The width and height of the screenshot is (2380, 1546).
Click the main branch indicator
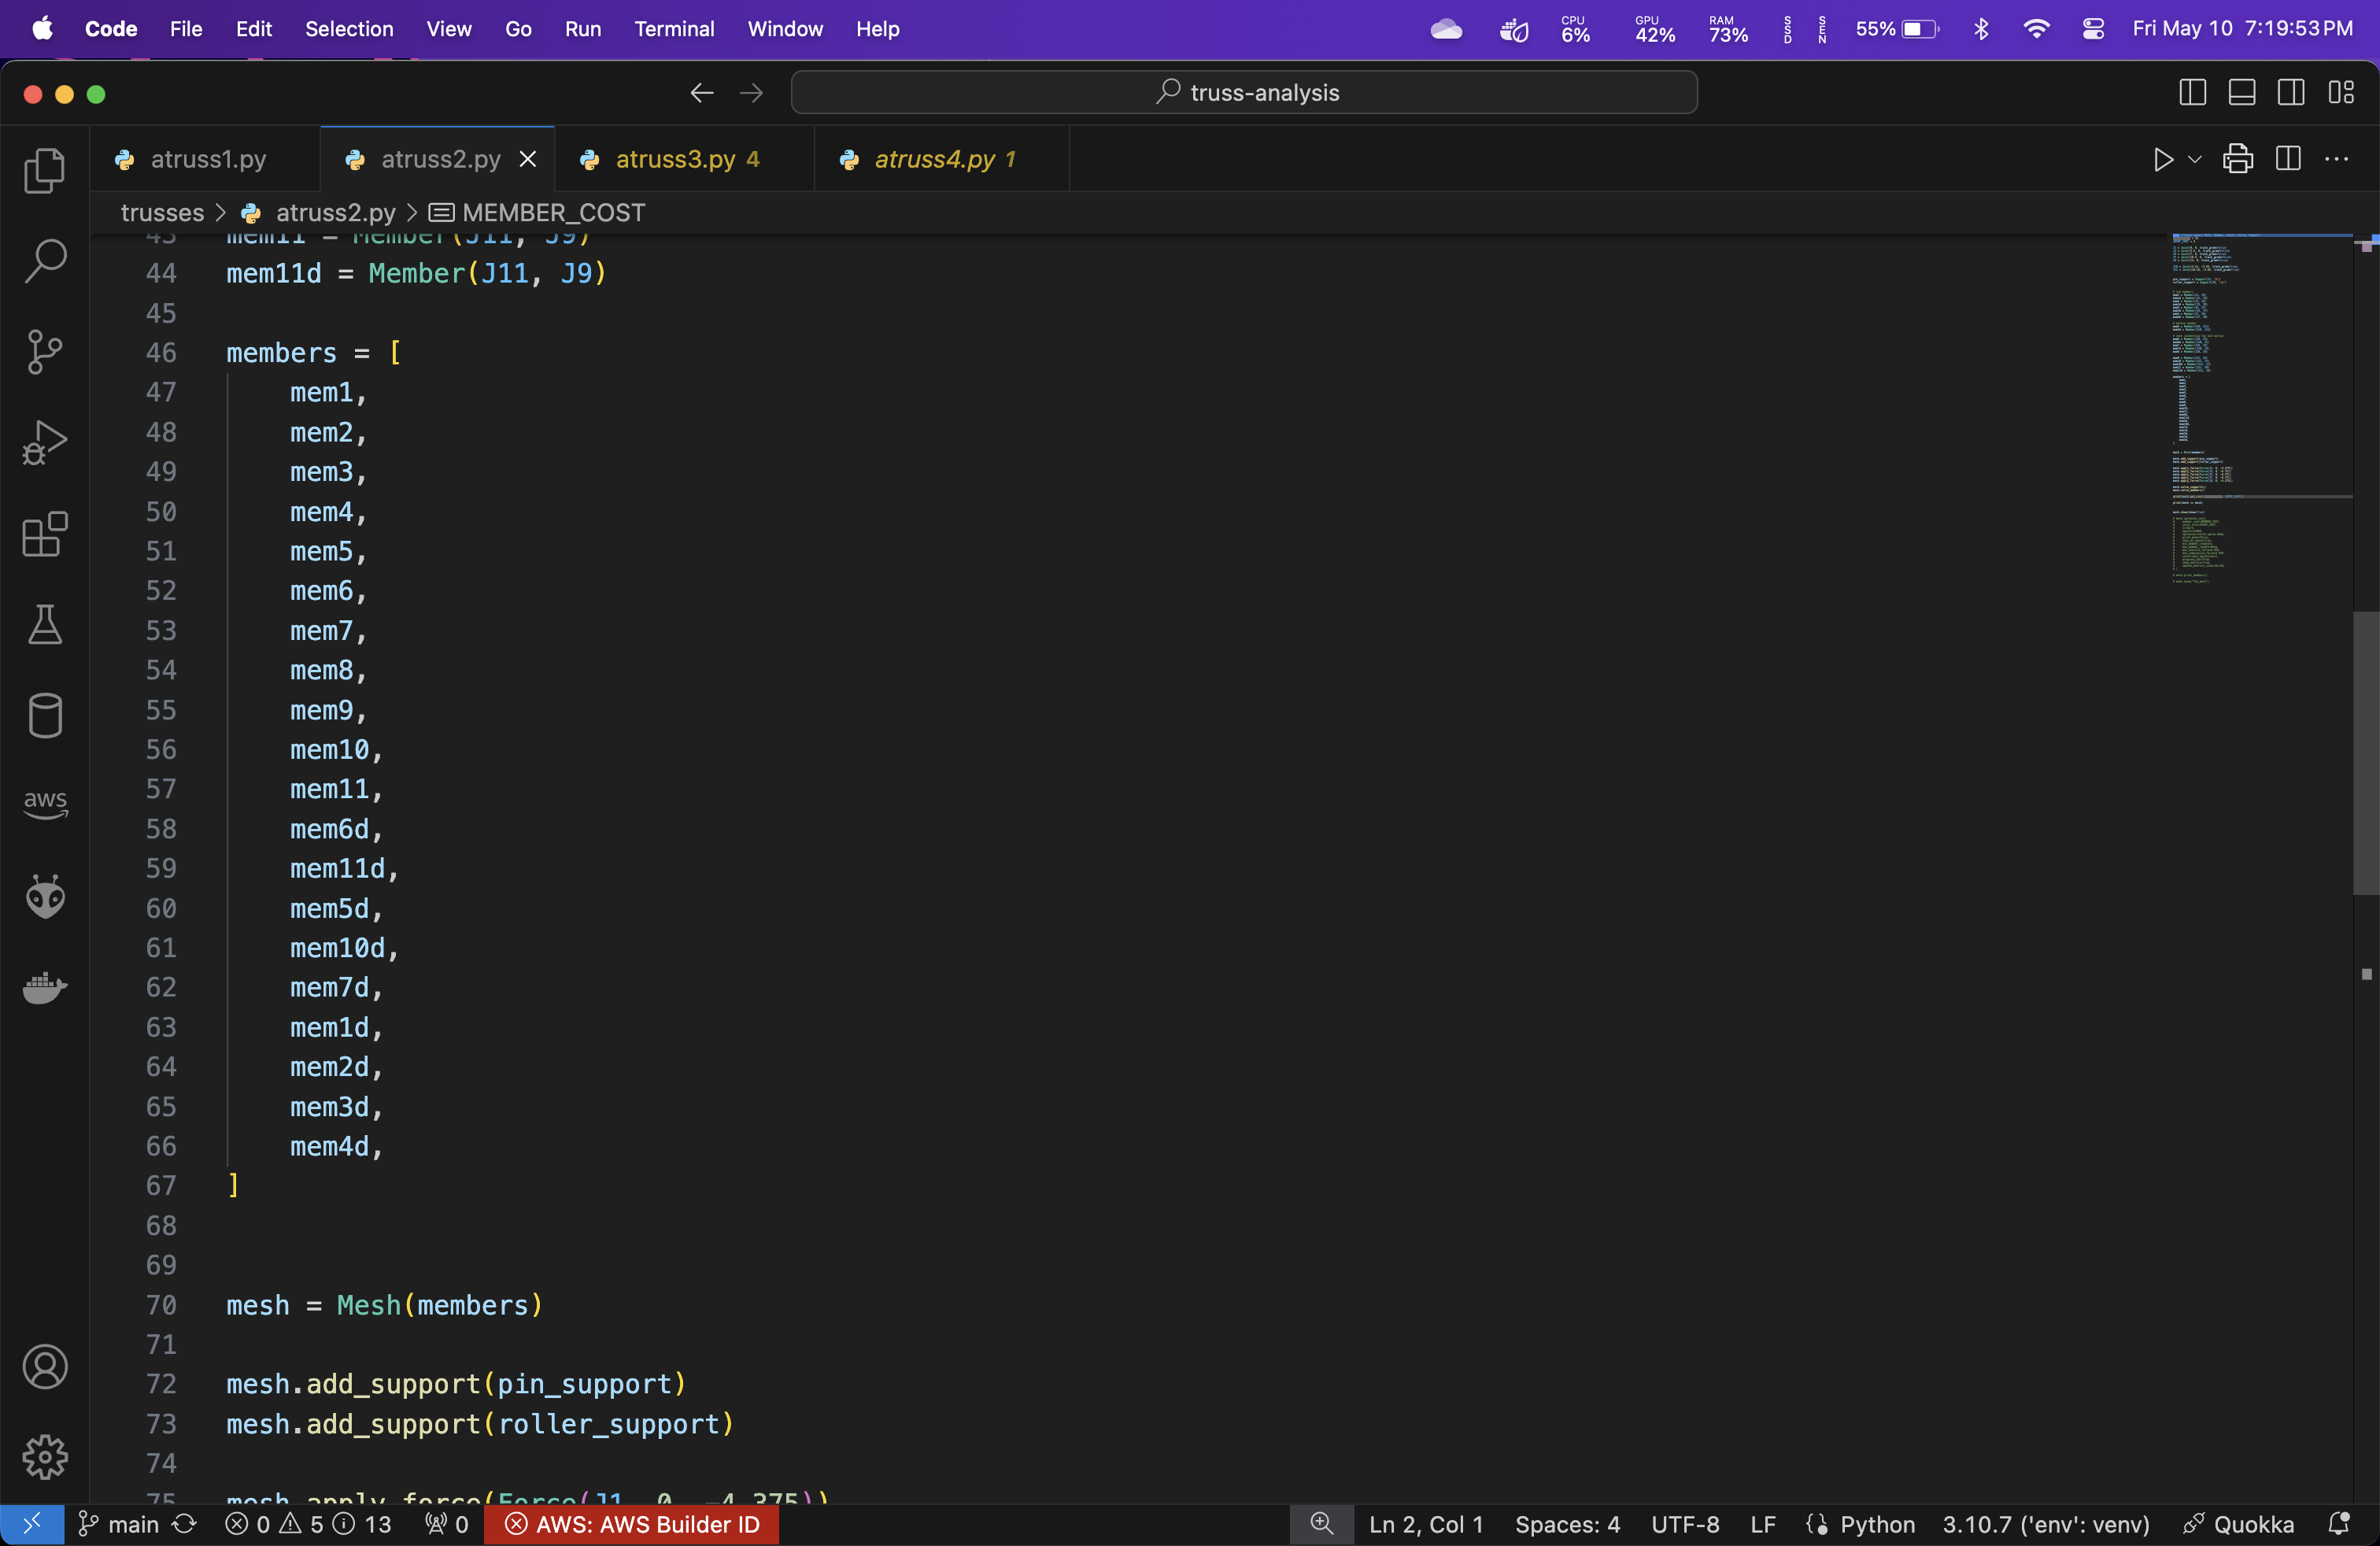119,1524
